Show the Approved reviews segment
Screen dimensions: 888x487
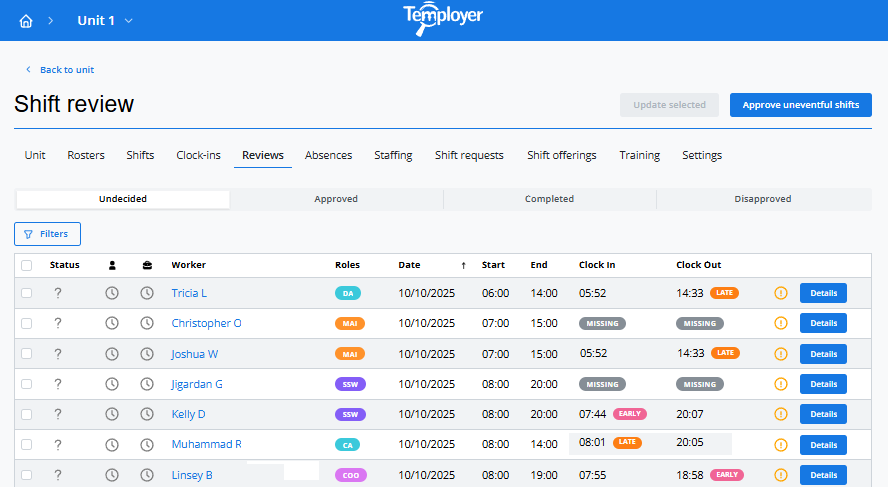(x=336, y=199)
